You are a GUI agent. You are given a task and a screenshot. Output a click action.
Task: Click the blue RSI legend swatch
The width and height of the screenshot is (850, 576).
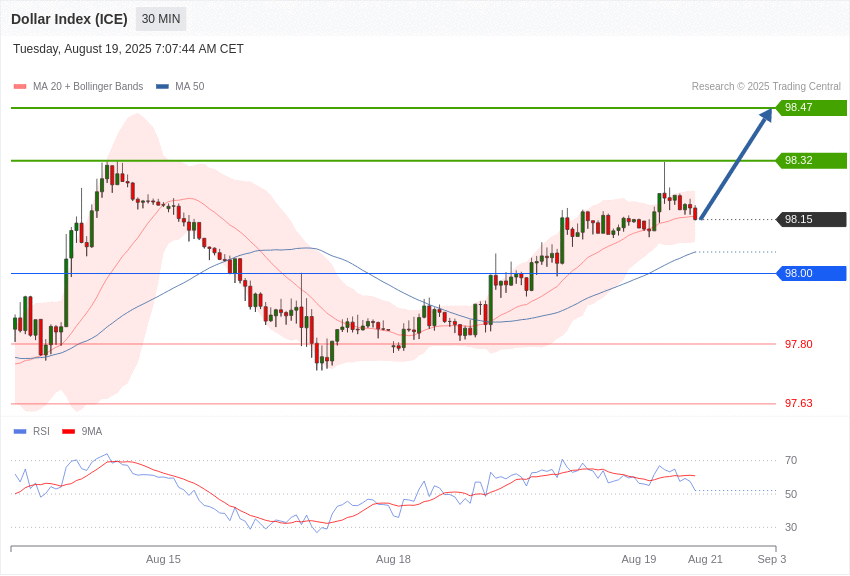click(x=20, y=431)
